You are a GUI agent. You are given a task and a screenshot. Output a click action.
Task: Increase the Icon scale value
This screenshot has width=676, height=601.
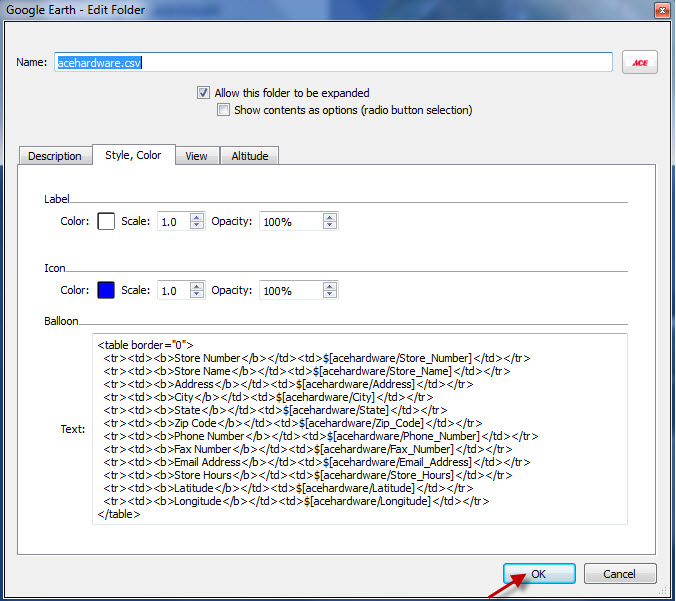click(197, 286)
